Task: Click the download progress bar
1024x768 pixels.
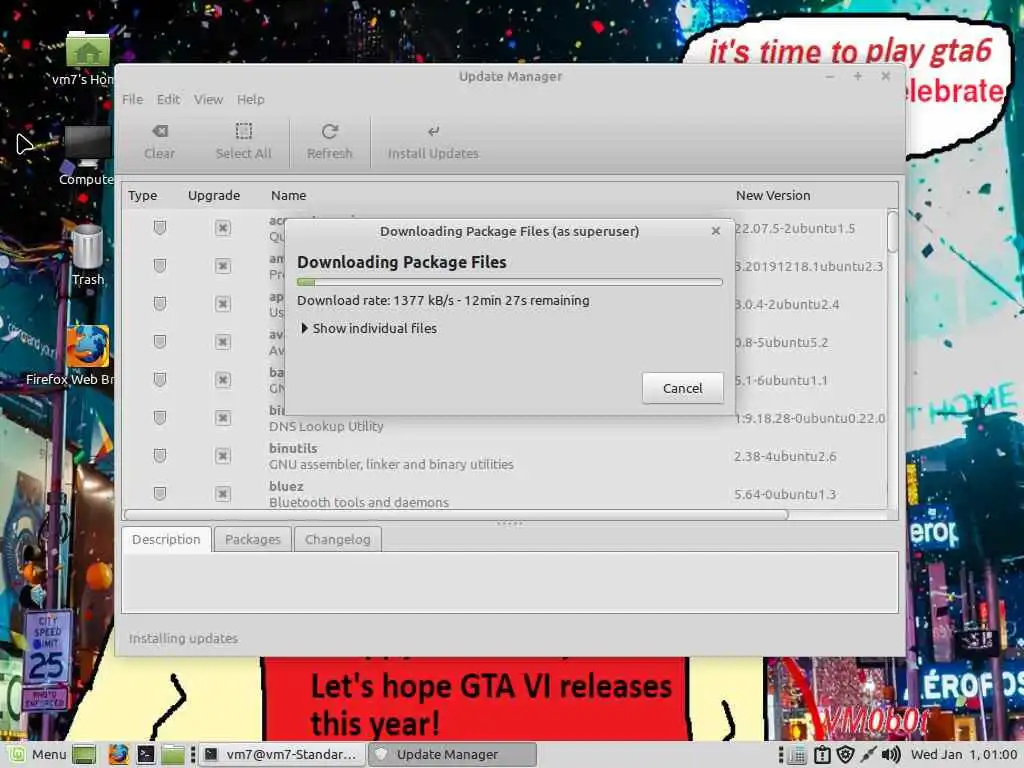Action: (x=509, y=282)
